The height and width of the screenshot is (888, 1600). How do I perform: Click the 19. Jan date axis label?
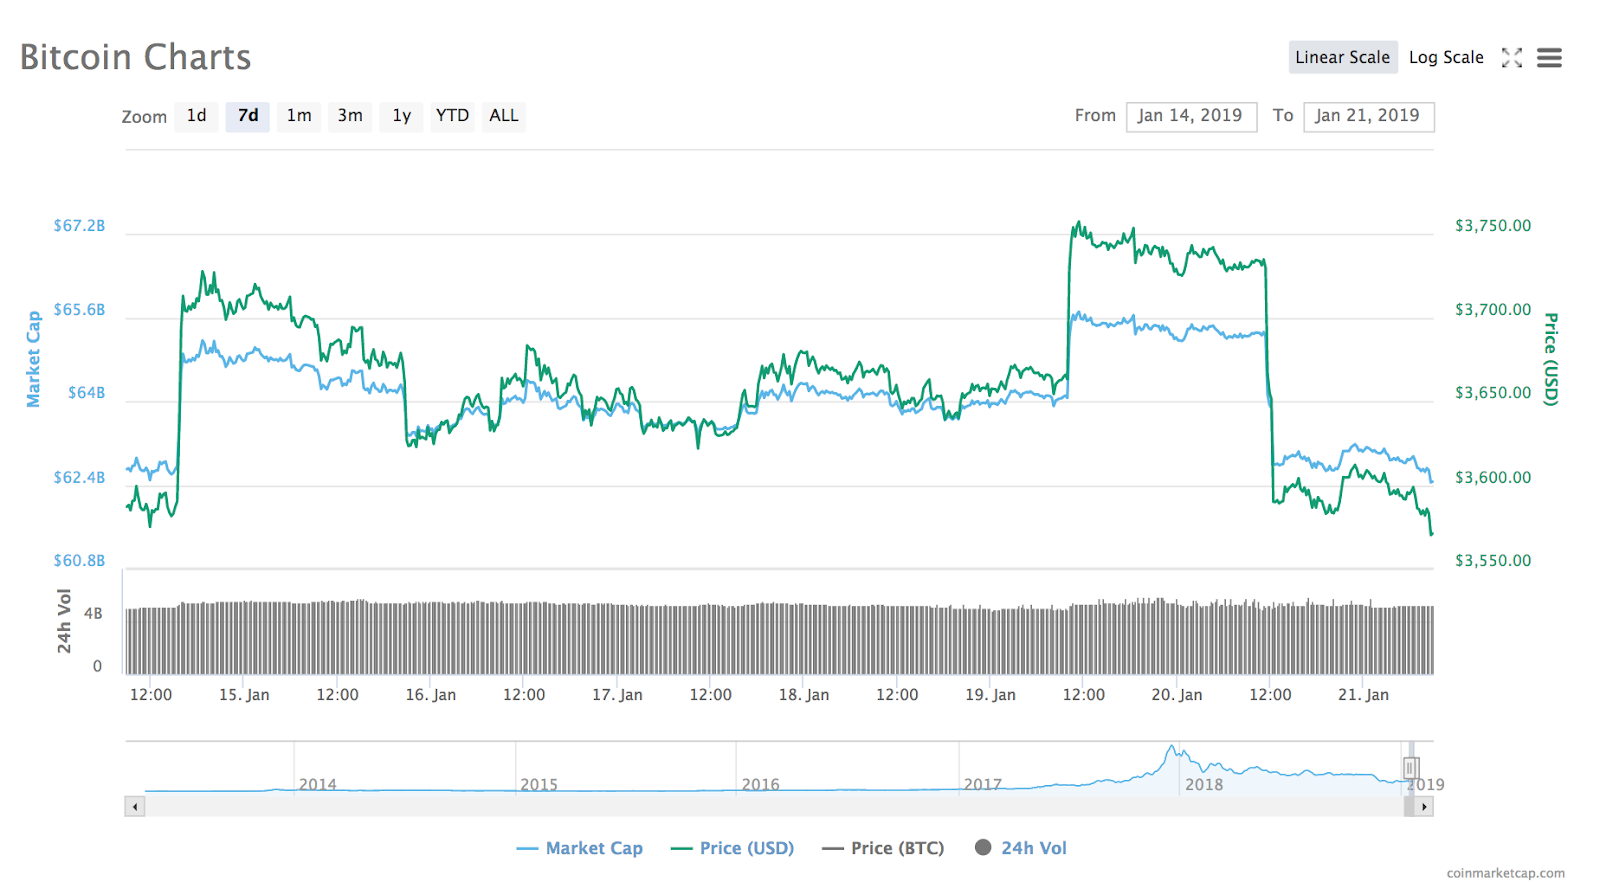[x=990, y=695]
